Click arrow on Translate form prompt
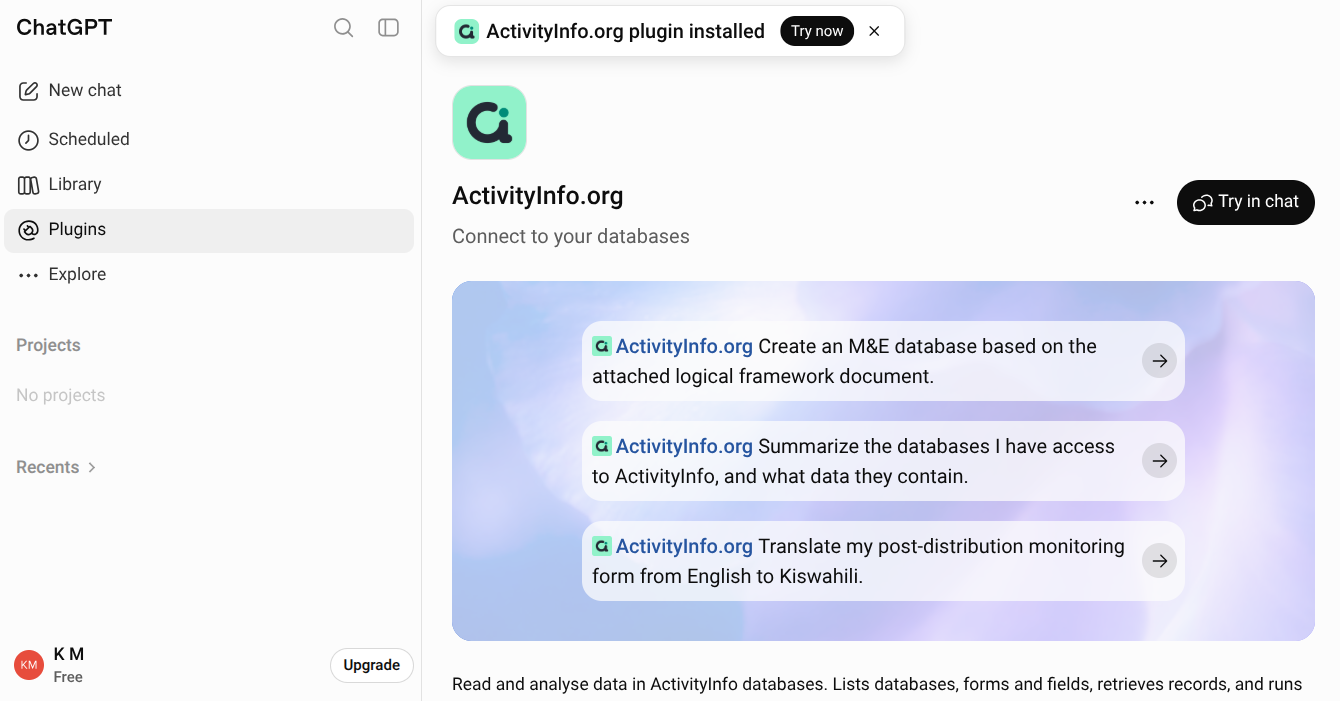The height and width of the screenshot is (701, 1340). (1159, 561)
